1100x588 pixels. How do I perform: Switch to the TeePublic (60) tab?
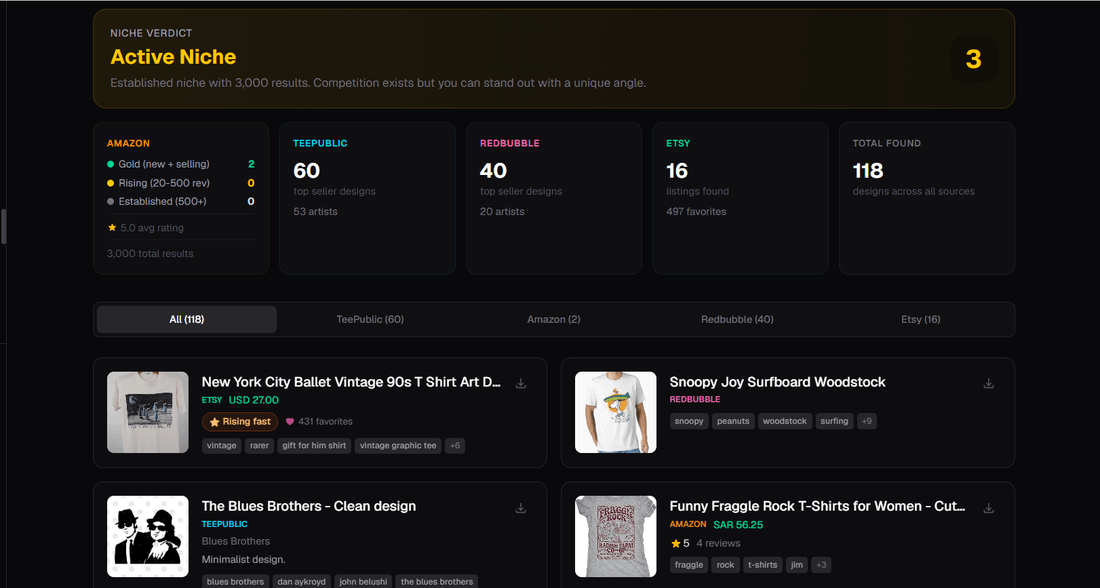(x=370, y=319)
